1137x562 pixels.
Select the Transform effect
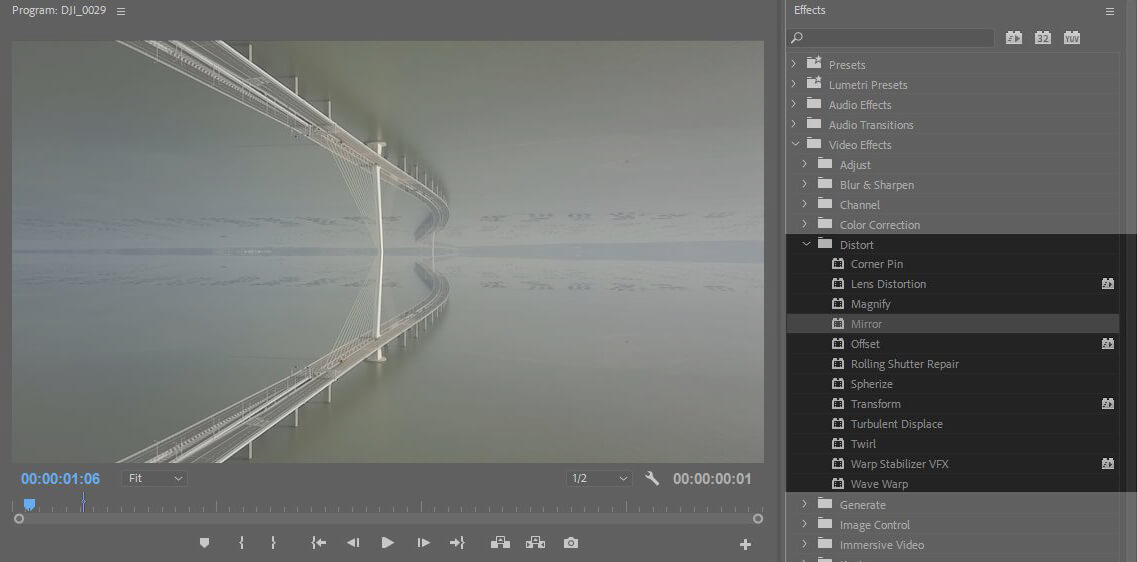coord(875,404)
